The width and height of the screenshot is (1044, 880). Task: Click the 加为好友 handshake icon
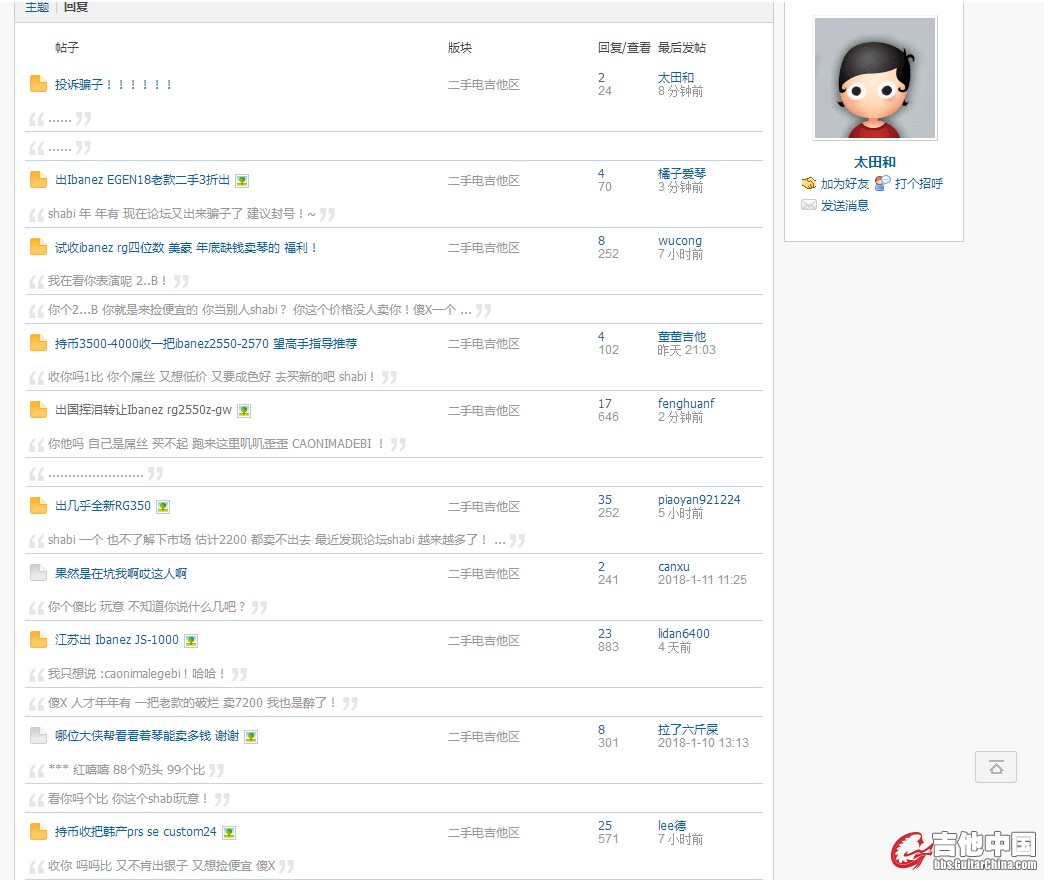click(809, 184)
